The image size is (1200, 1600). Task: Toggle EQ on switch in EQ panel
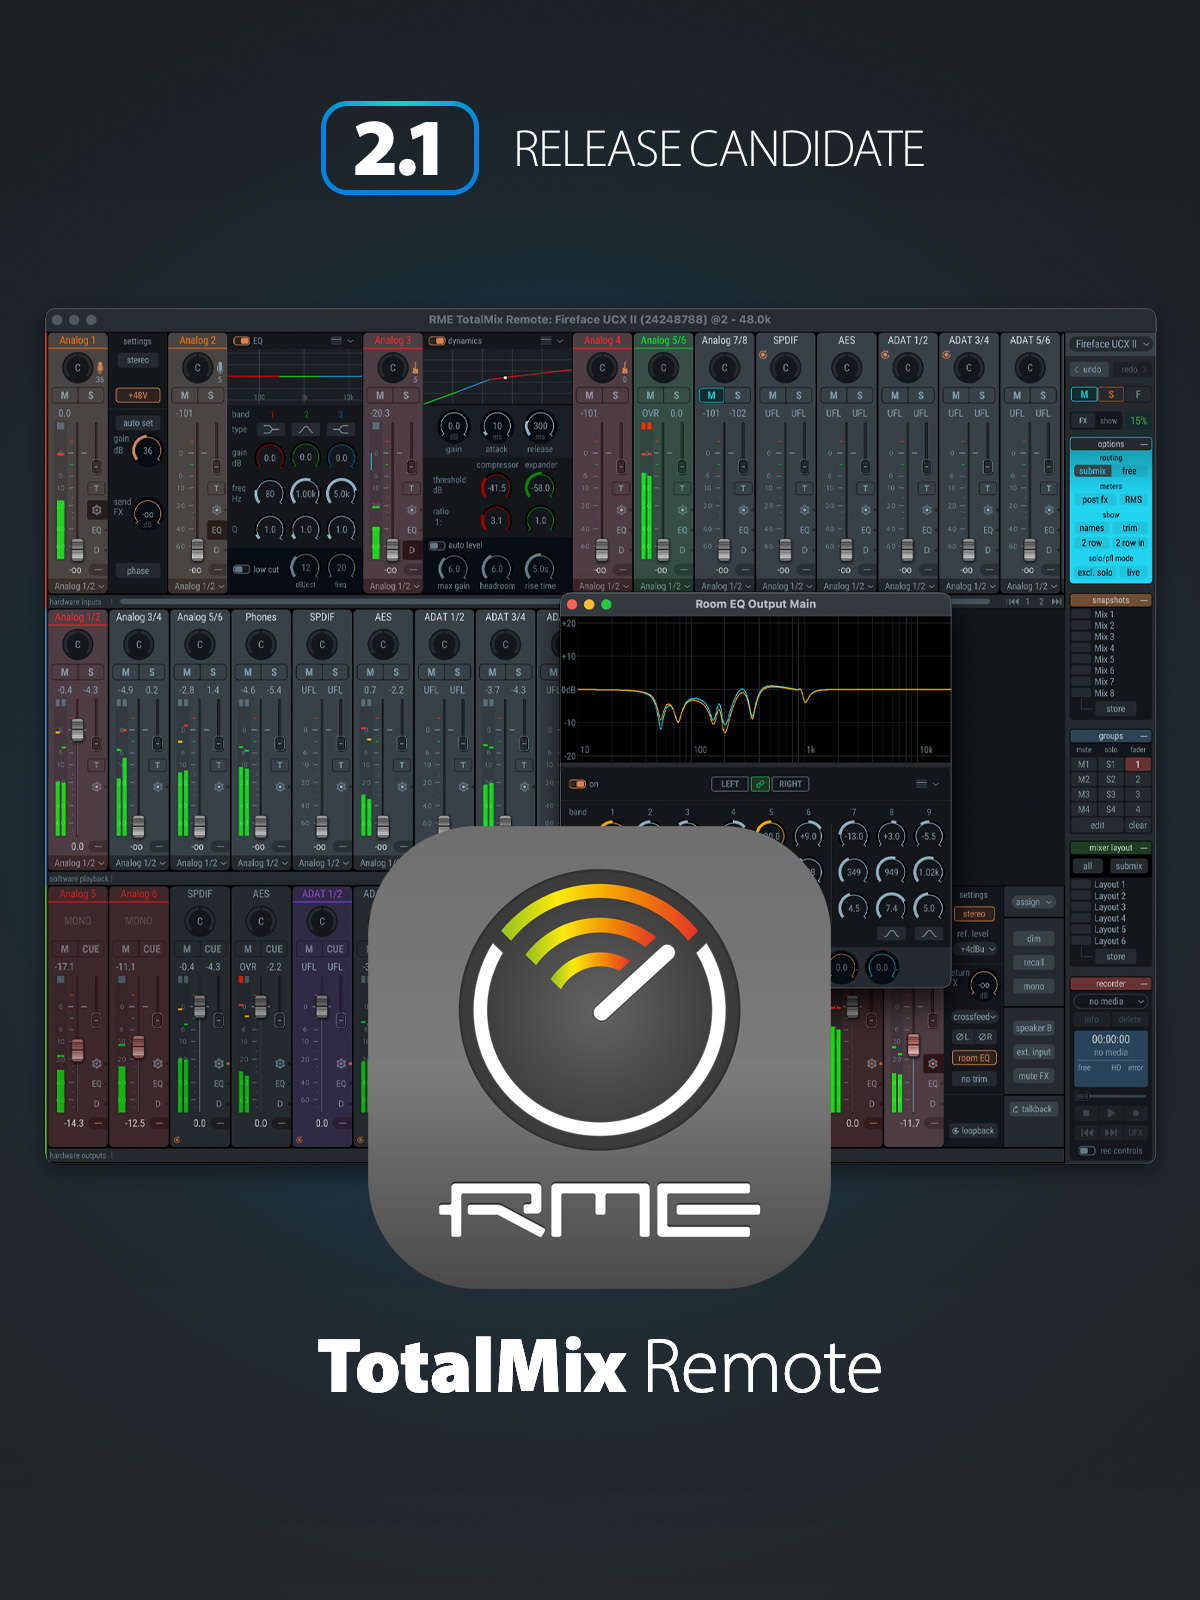pos(241,341)
